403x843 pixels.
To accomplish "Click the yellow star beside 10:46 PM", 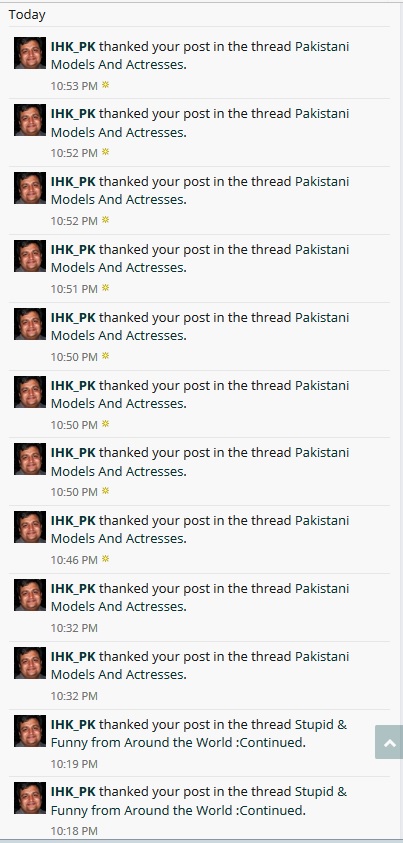I will pos(105,559).
